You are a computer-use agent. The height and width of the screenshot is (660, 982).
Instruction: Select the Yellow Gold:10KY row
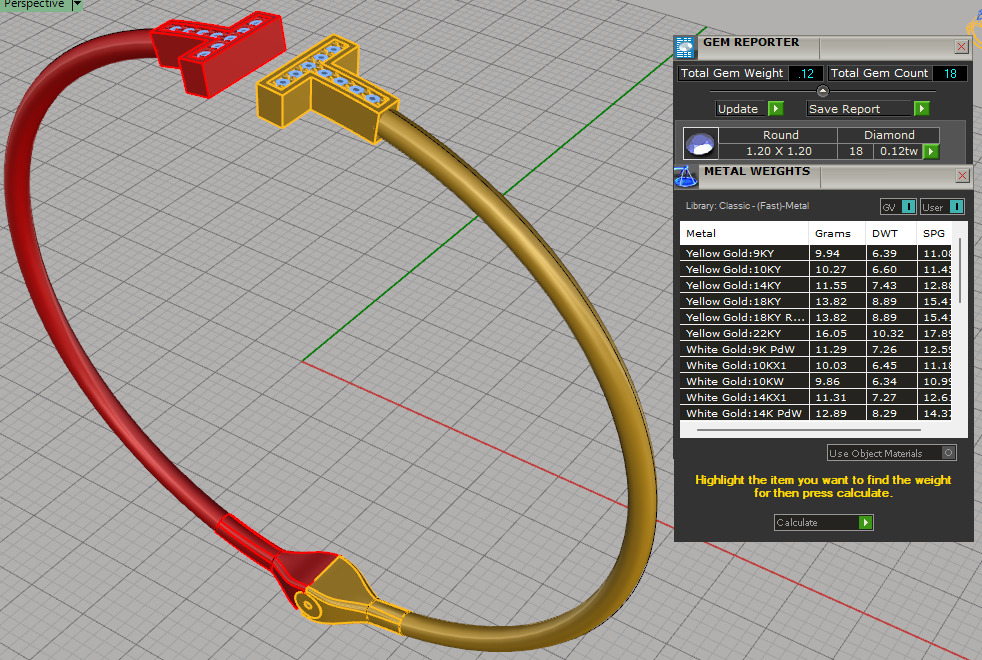(816, 269)
